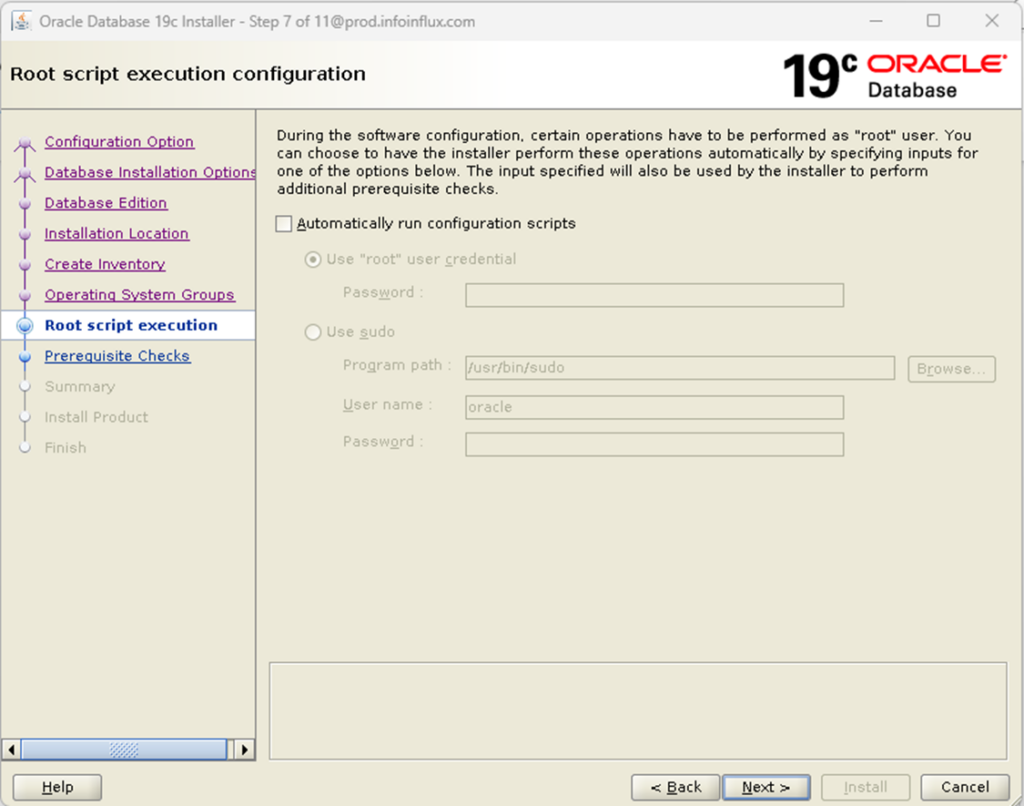Go back to the previous step
The width and height of the screenshot is (1024, 806).
point(675,787)
